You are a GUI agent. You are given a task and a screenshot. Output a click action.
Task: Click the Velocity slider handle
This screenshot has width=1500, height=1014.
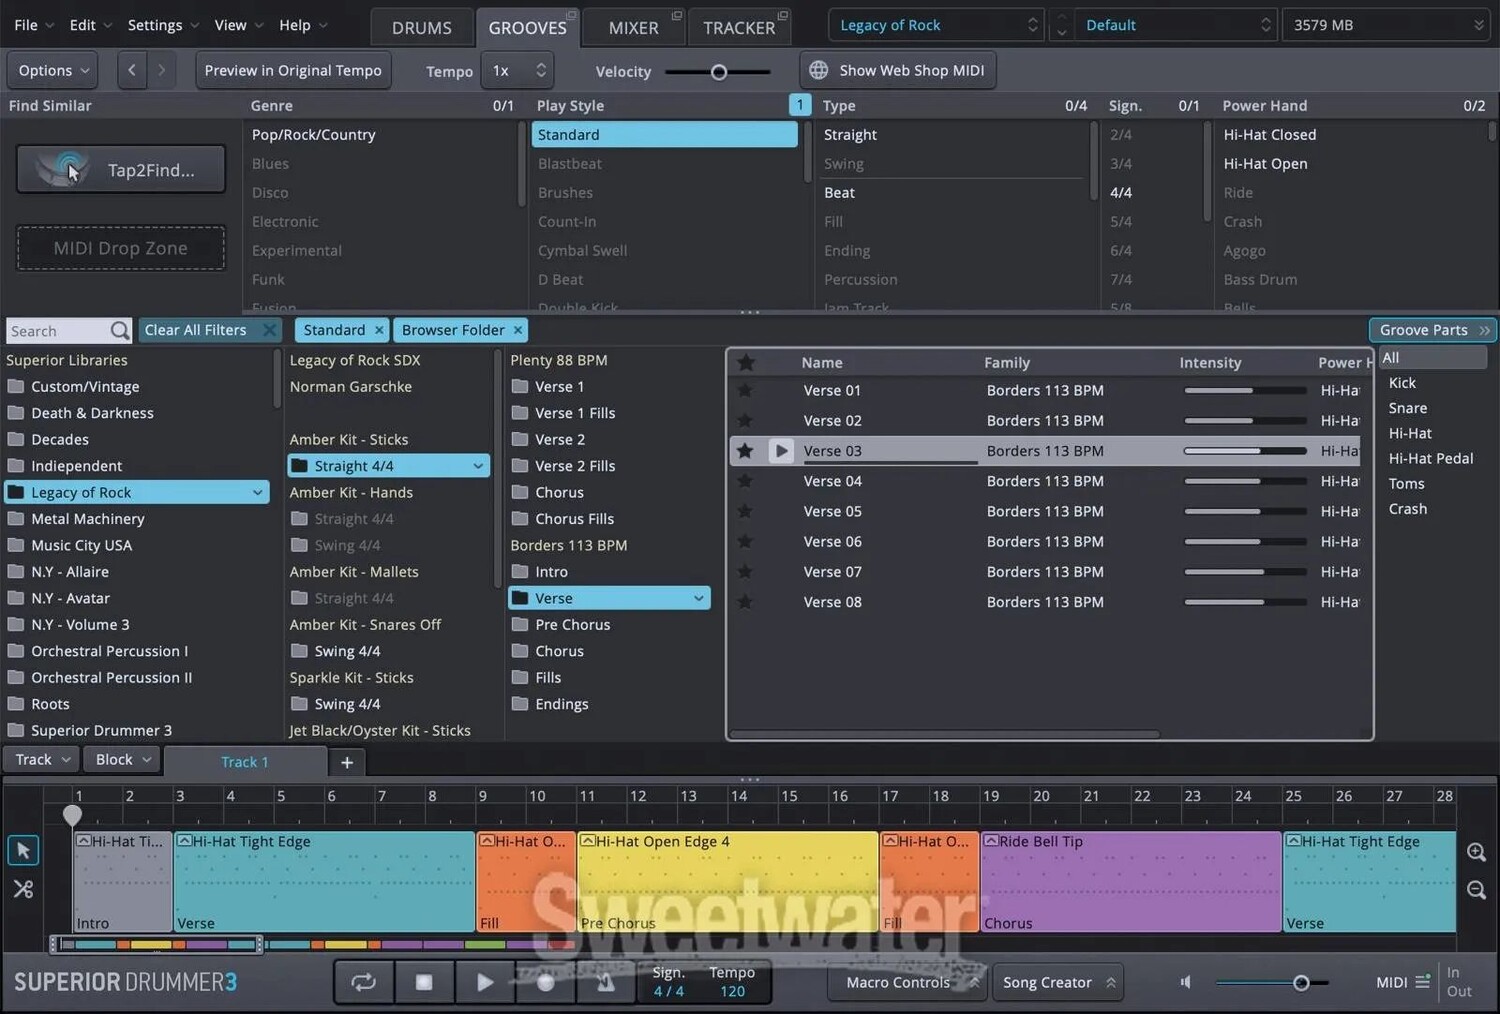(718, 71)
